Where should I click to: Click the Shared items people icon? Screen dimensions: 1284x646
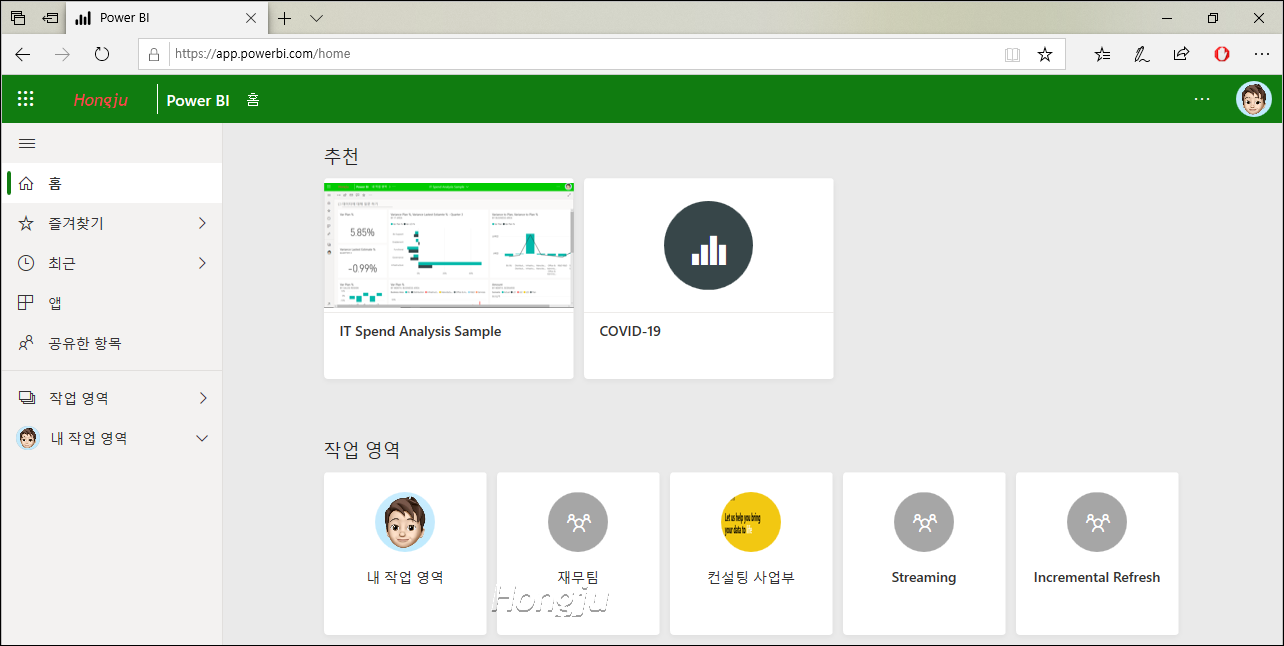point(27,343)
